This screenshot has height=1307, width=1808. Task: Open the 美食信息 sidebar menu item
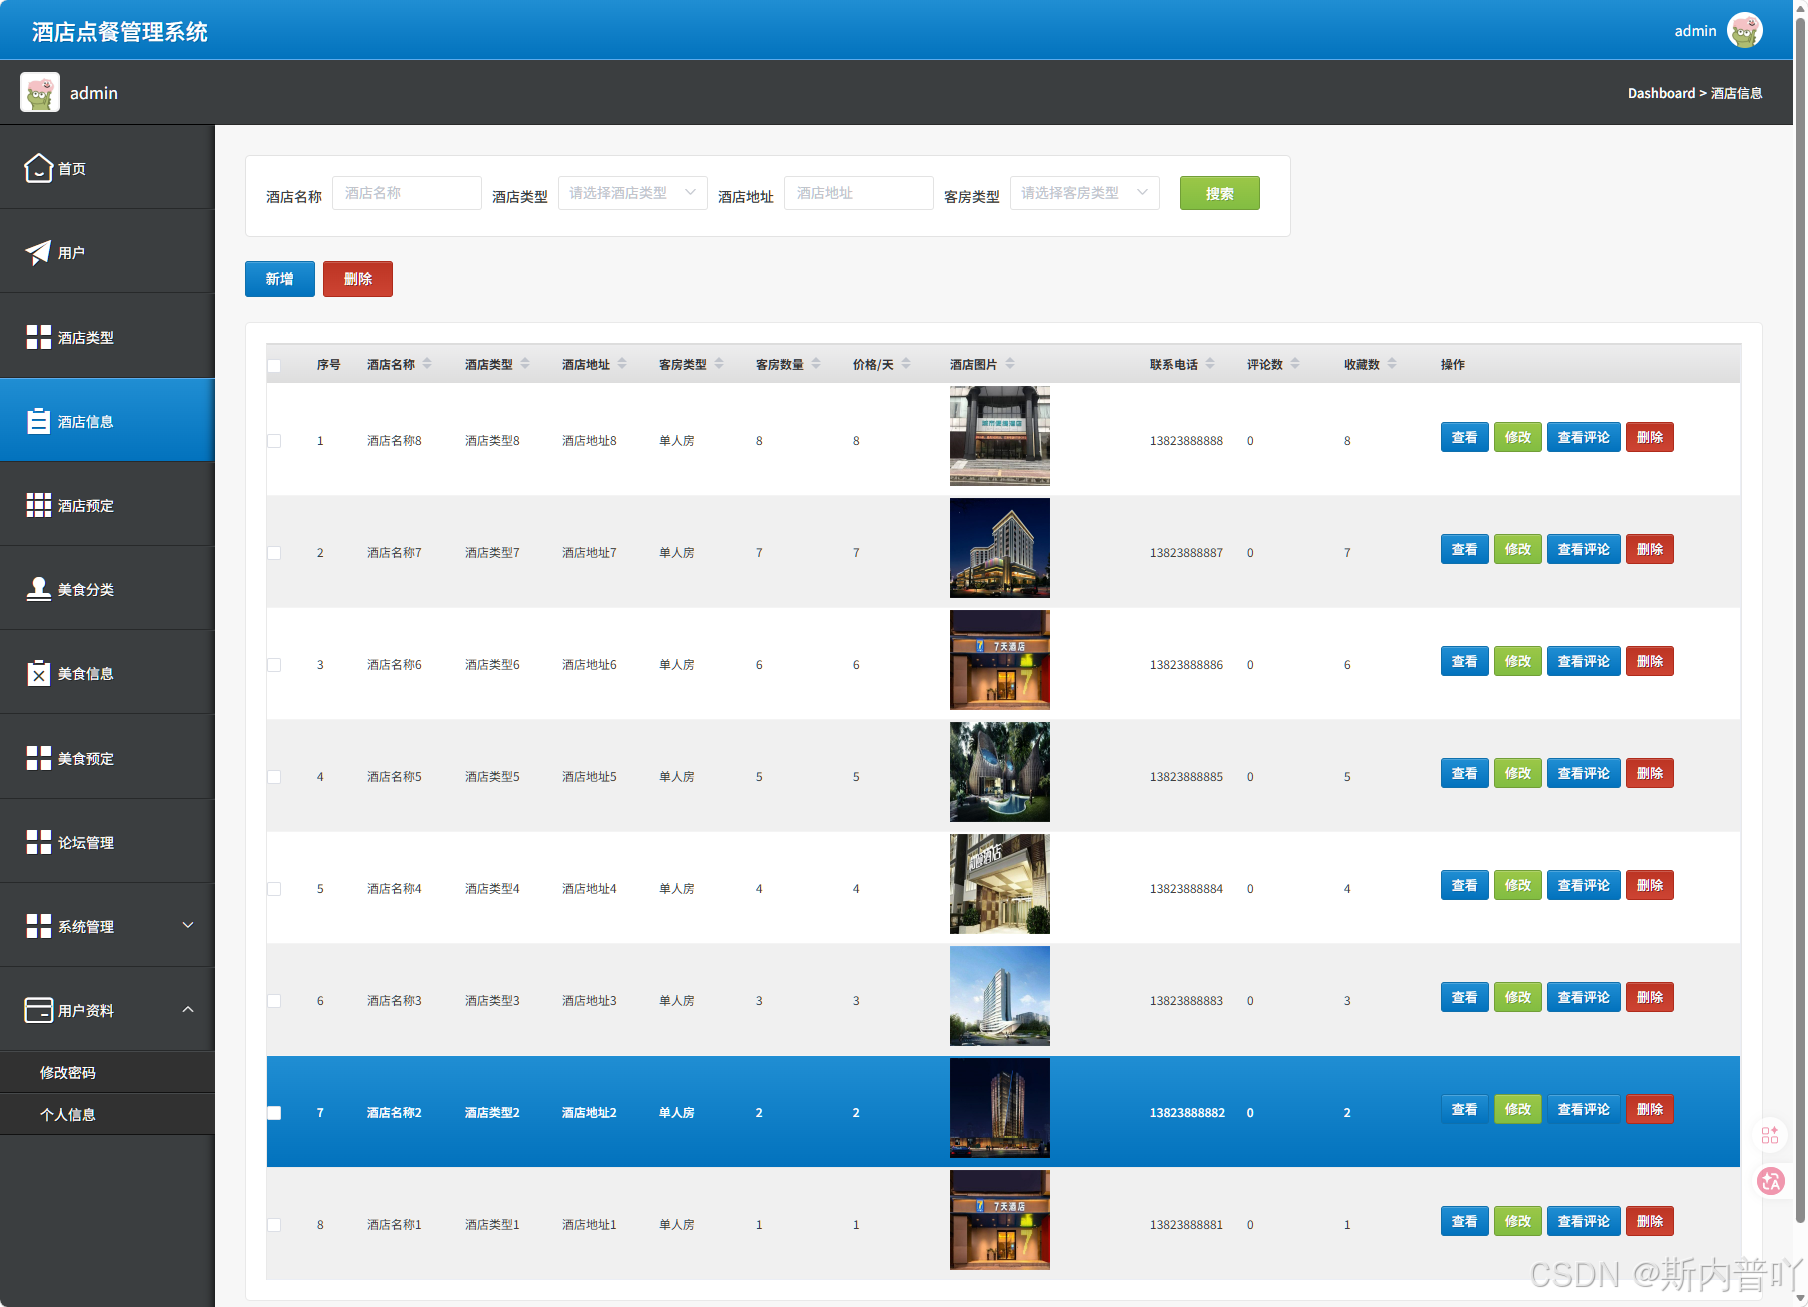click(x=107, y=673)
